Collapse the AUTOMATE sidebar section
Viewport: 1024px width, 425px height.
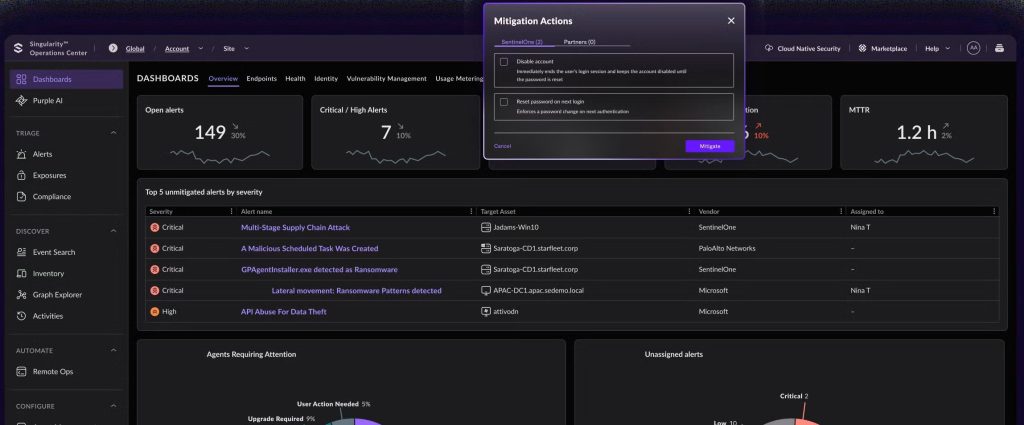click(x=113, y=351)
